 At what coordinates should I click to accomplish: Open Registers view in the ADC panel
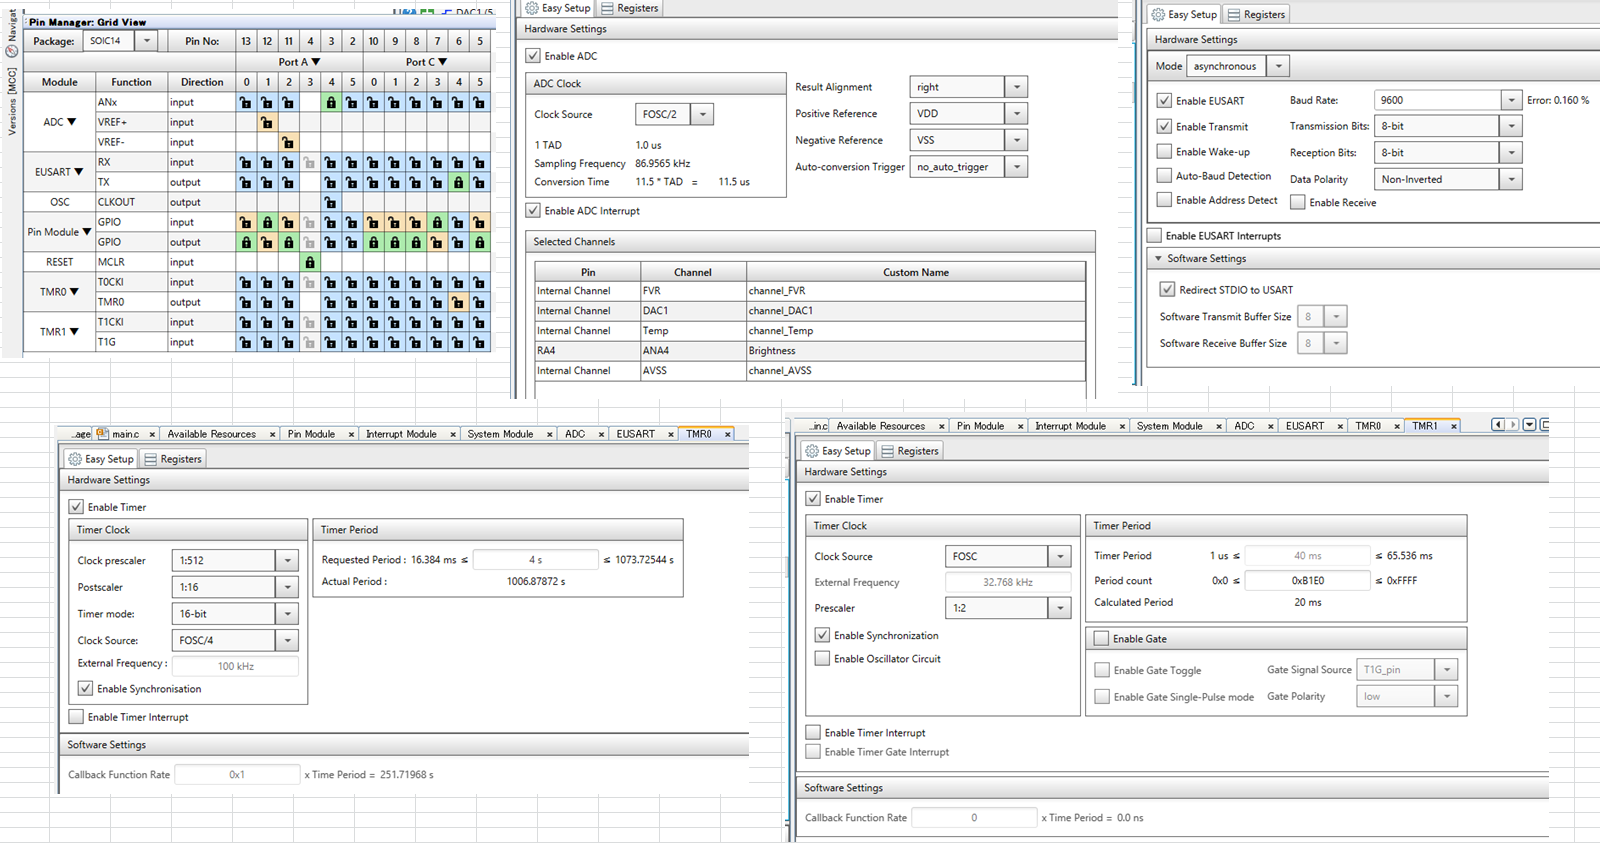tap(630, 8)
